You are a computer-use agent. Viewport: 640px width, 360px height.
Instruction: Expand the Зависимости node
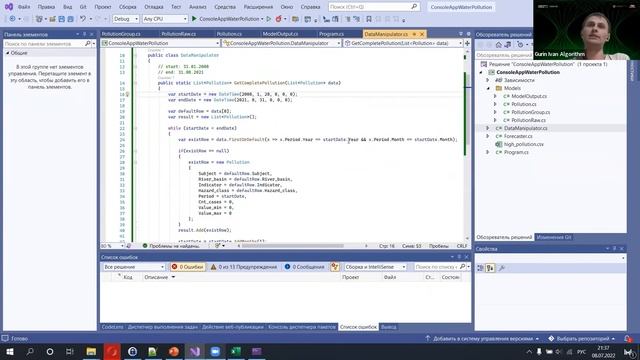(x=488, y=80)
